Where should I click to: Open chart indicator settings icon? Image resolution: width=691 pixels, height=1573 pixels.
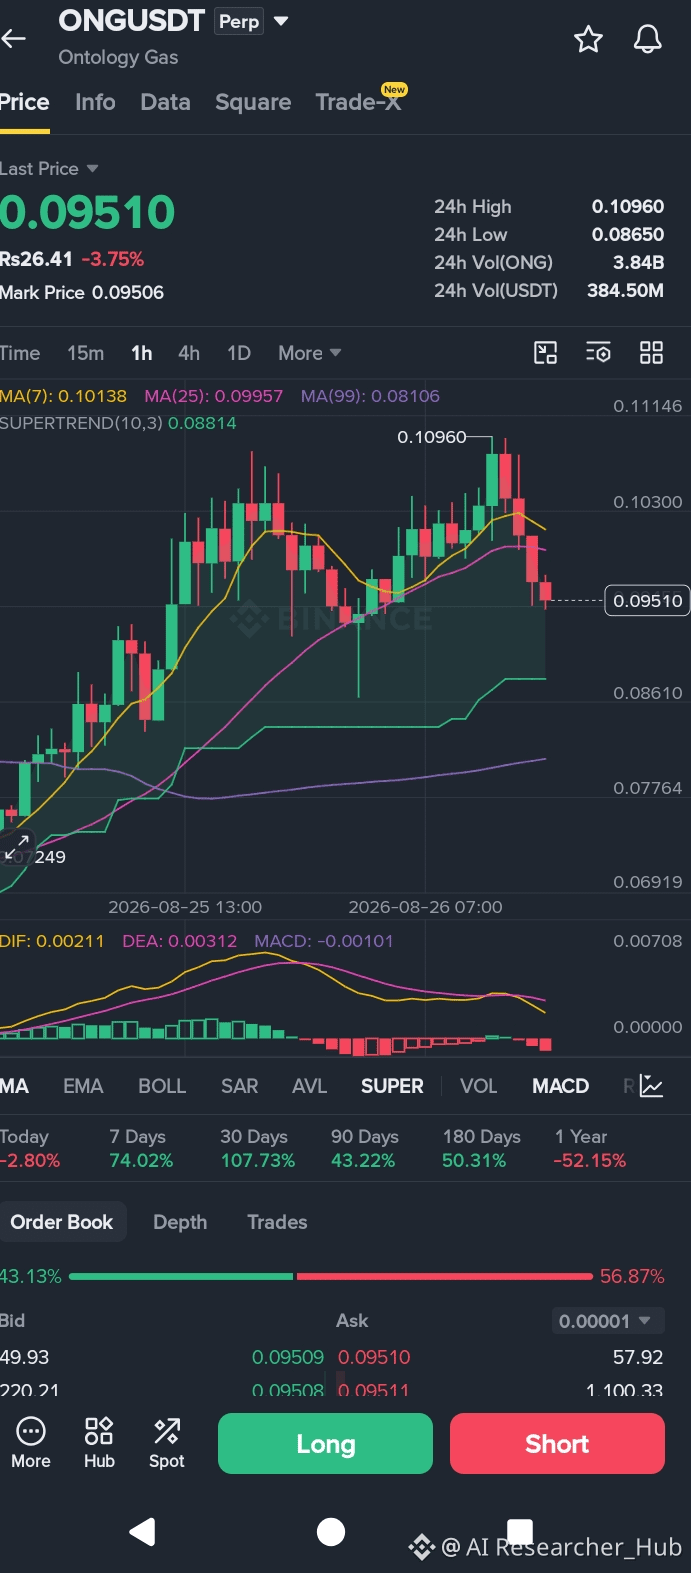[x=598, y=352]
